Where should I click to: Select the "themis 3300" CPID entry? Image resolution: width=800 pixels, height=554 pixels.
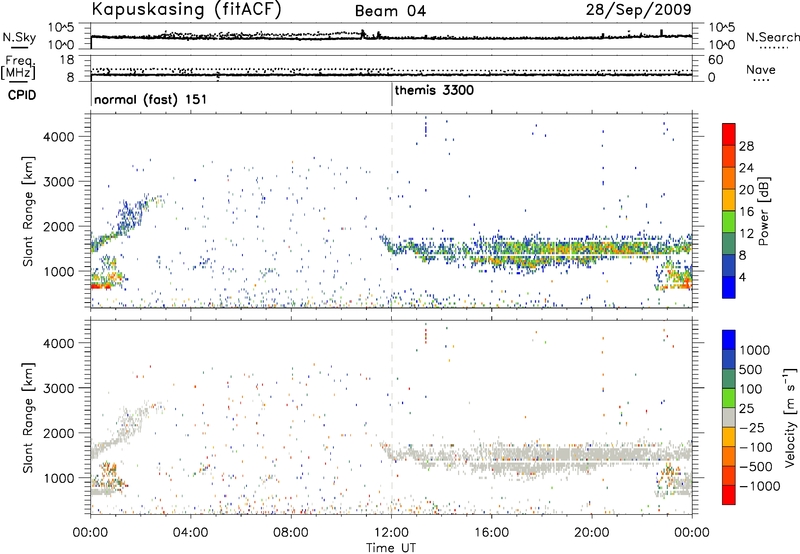[434, 90]
